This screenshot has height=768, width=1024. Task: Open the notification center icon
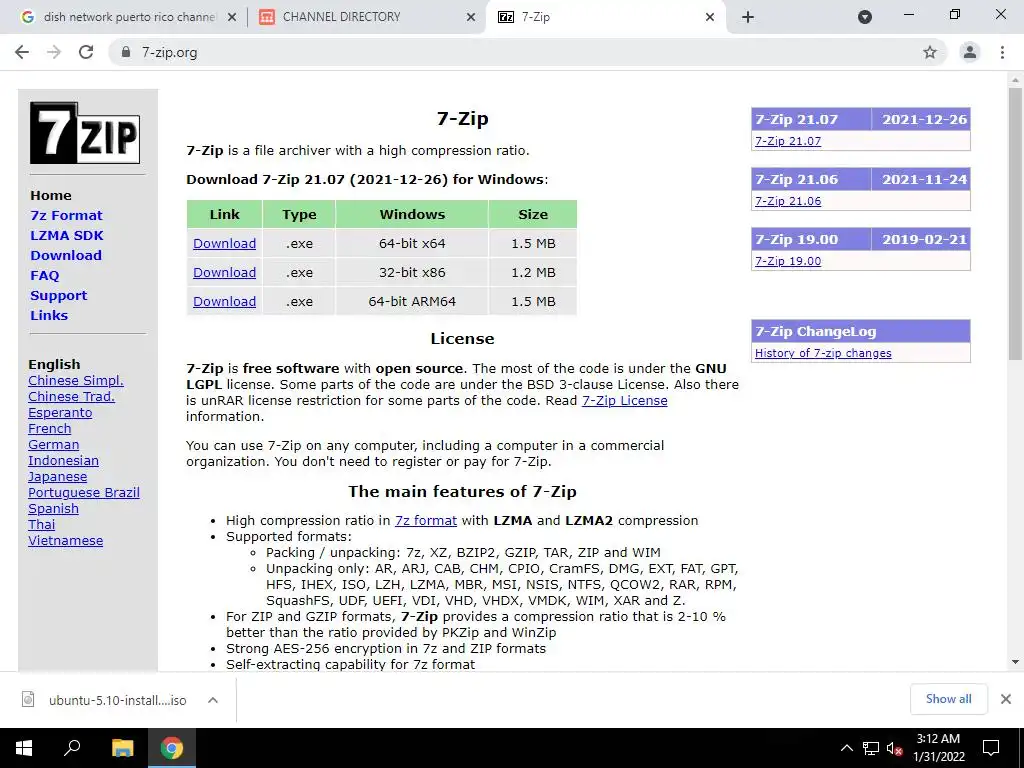click(x=991, y=748)
